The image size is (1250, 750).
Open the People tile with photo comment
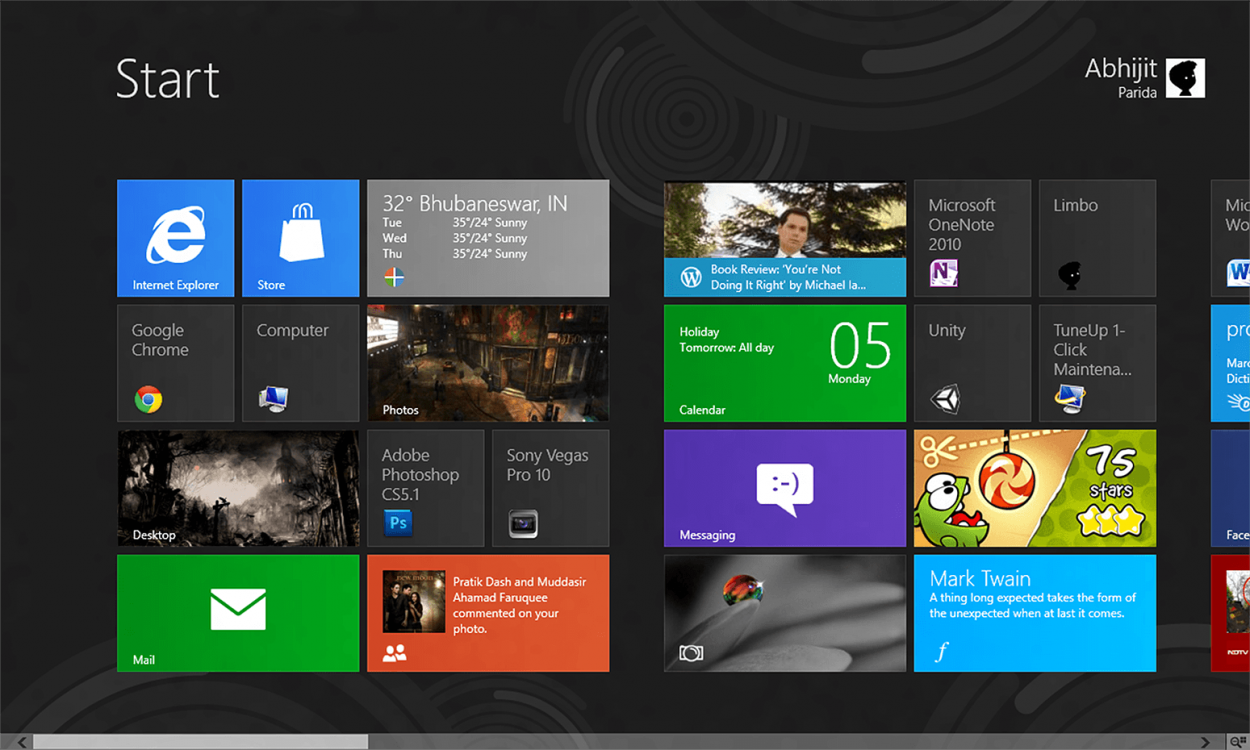(488, 613)
